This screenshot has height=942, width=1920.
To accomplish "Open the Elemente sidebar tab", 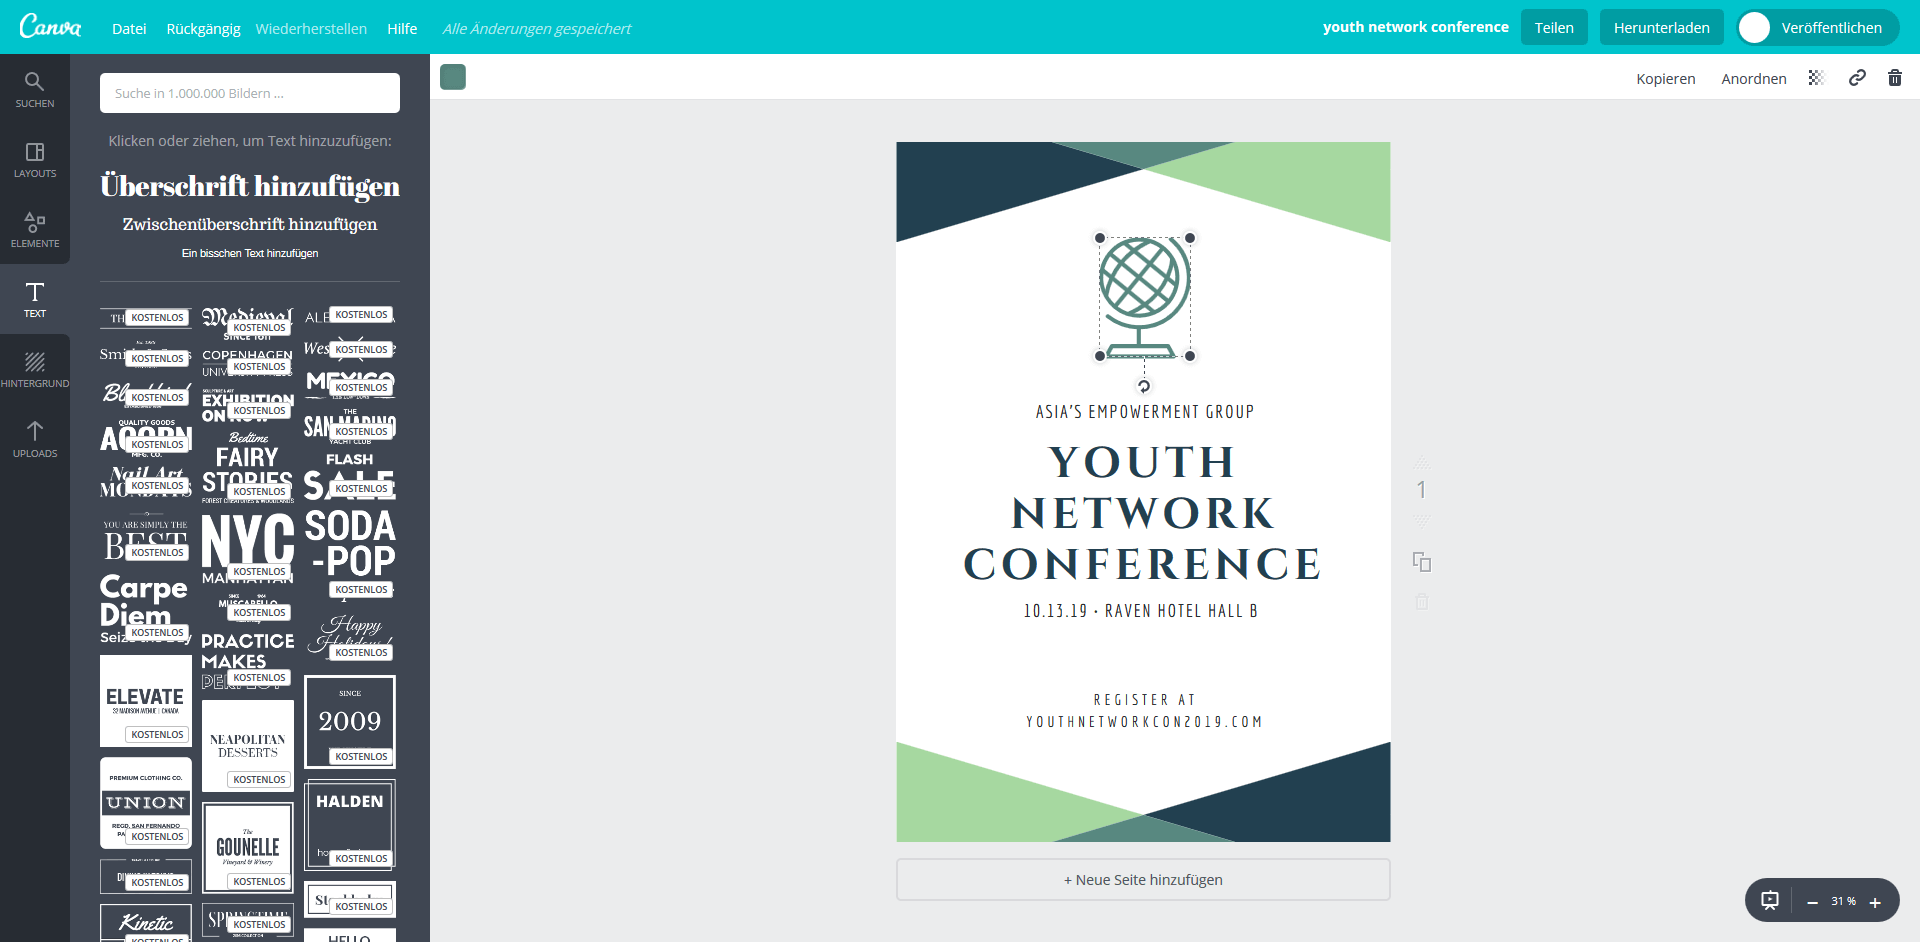I will pos(35,229).
